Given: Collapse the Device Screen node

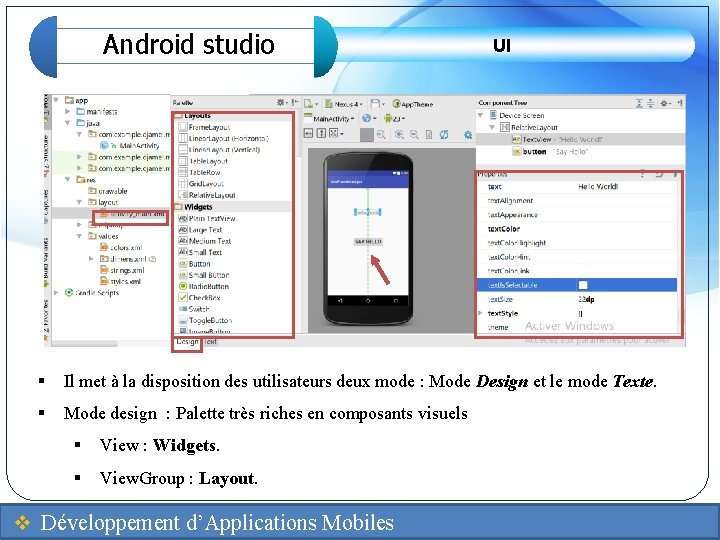Looking at the screenshot, I should tap(481, 115).
